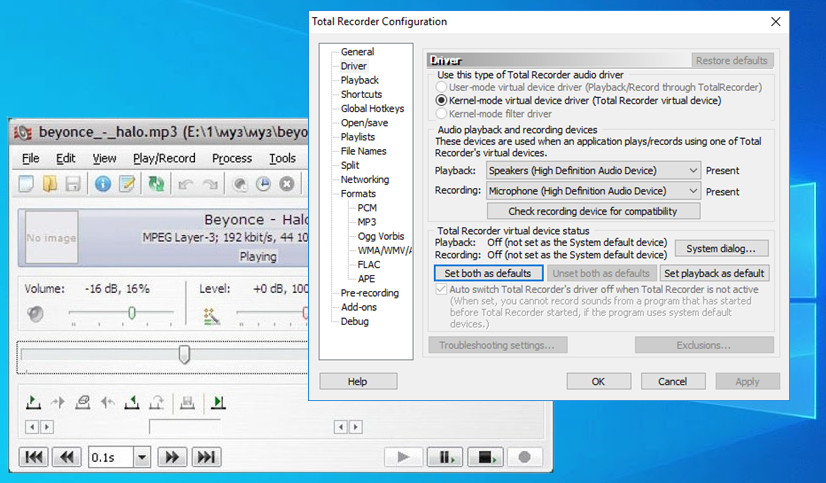Open file properties via blue info icon
The width and height of the screenshot is (826, 483).
(103, 184)
